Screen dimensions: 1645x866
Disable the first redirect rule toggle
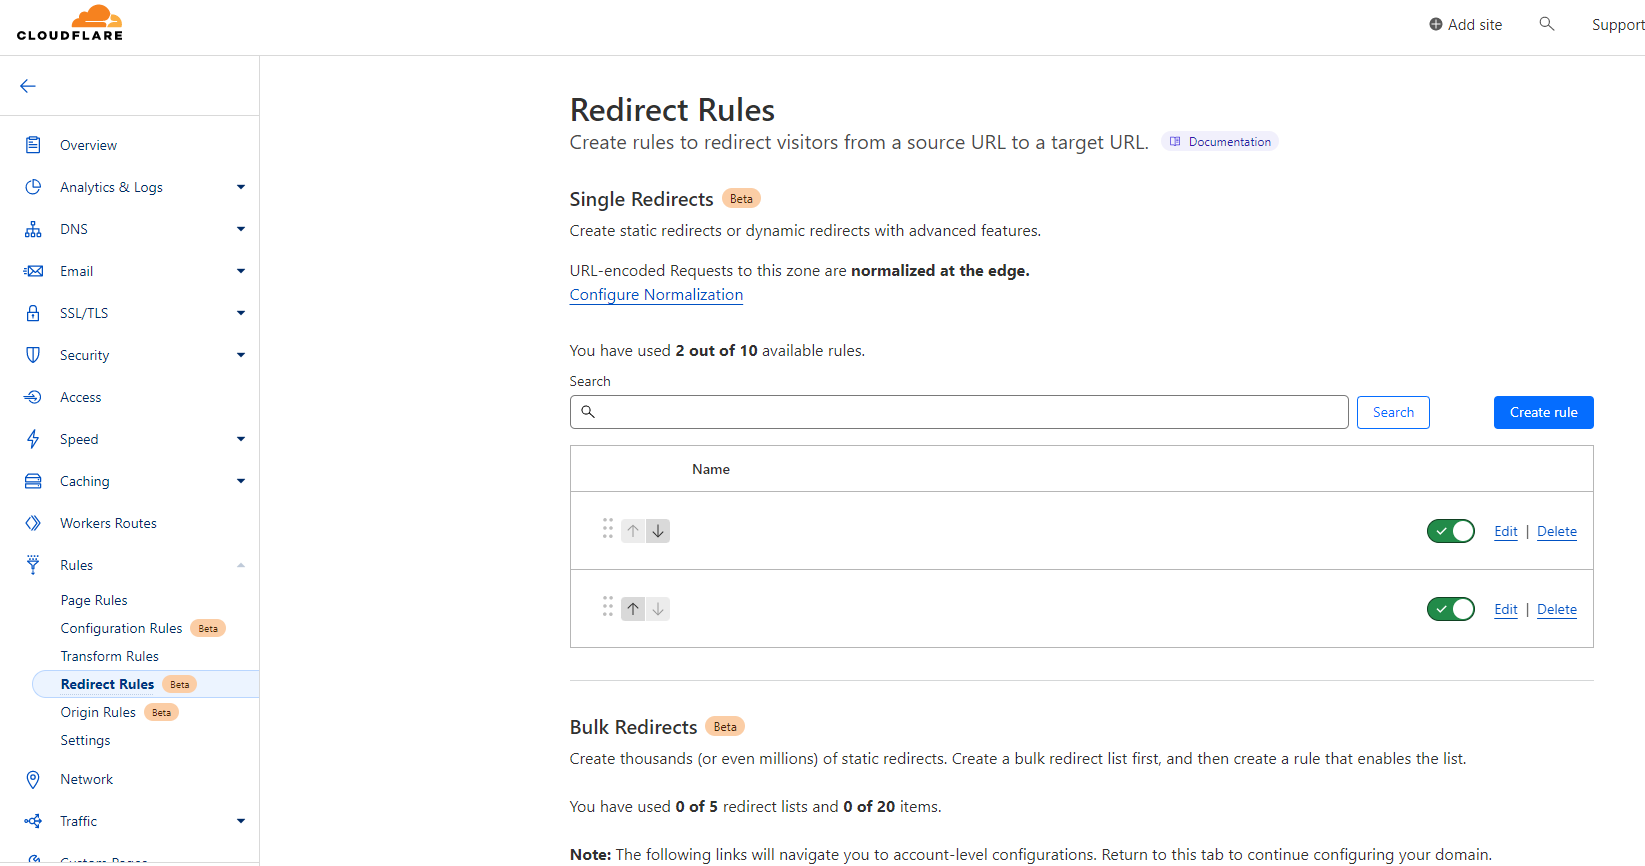[1450, 531]
